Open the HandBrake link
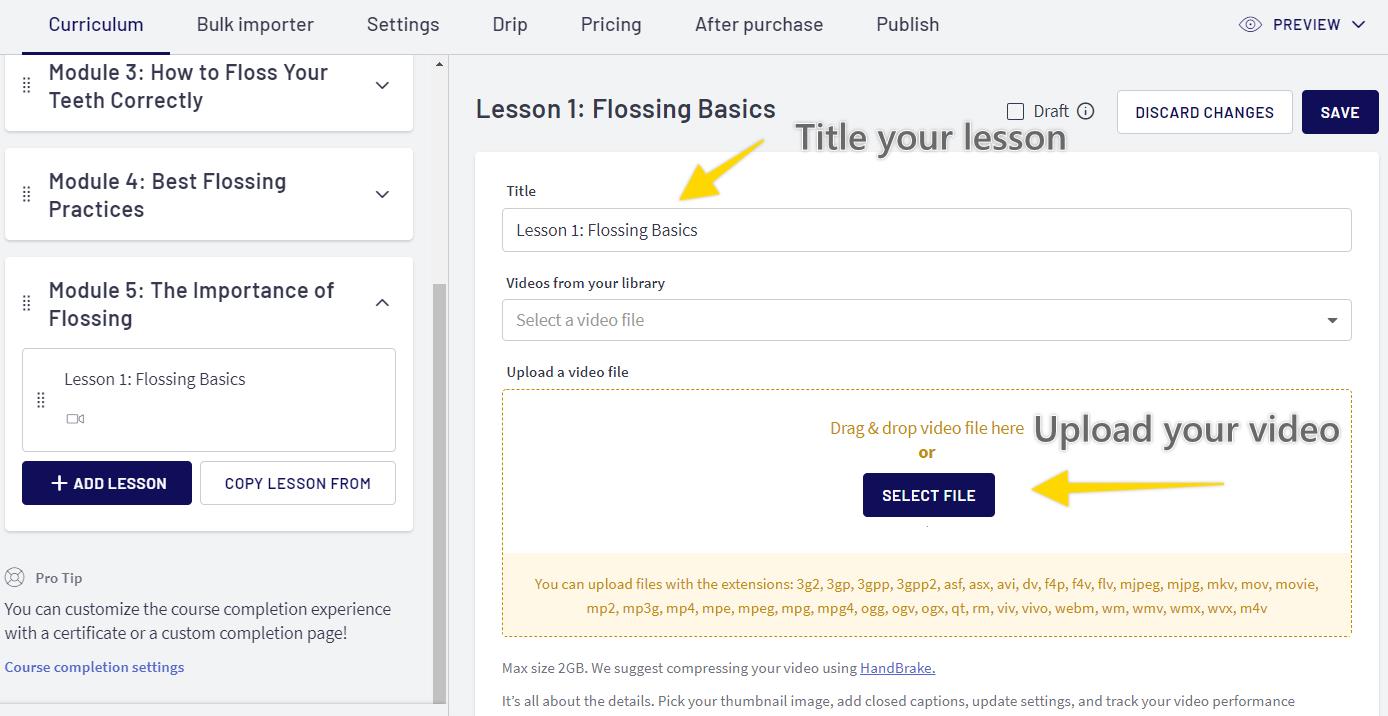This screenshot has width=1388, height=716. click(x=898, y=668)
